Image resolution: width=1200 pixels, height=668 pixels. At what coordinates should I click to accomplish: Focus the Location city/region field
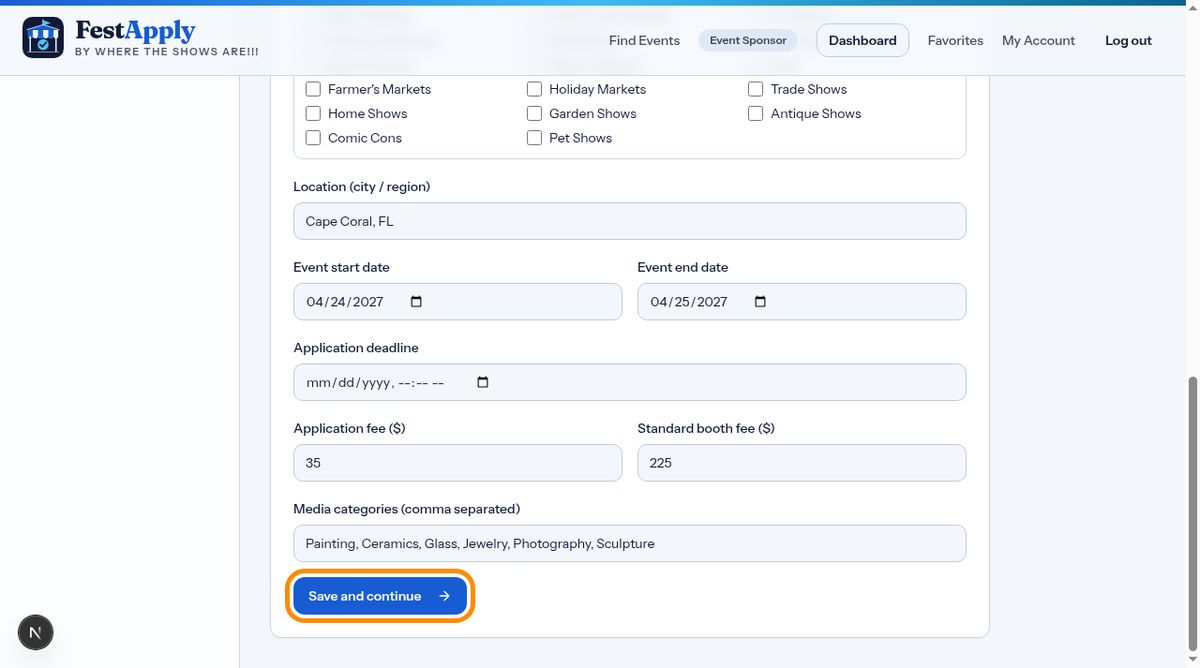(x=630, y=221)
